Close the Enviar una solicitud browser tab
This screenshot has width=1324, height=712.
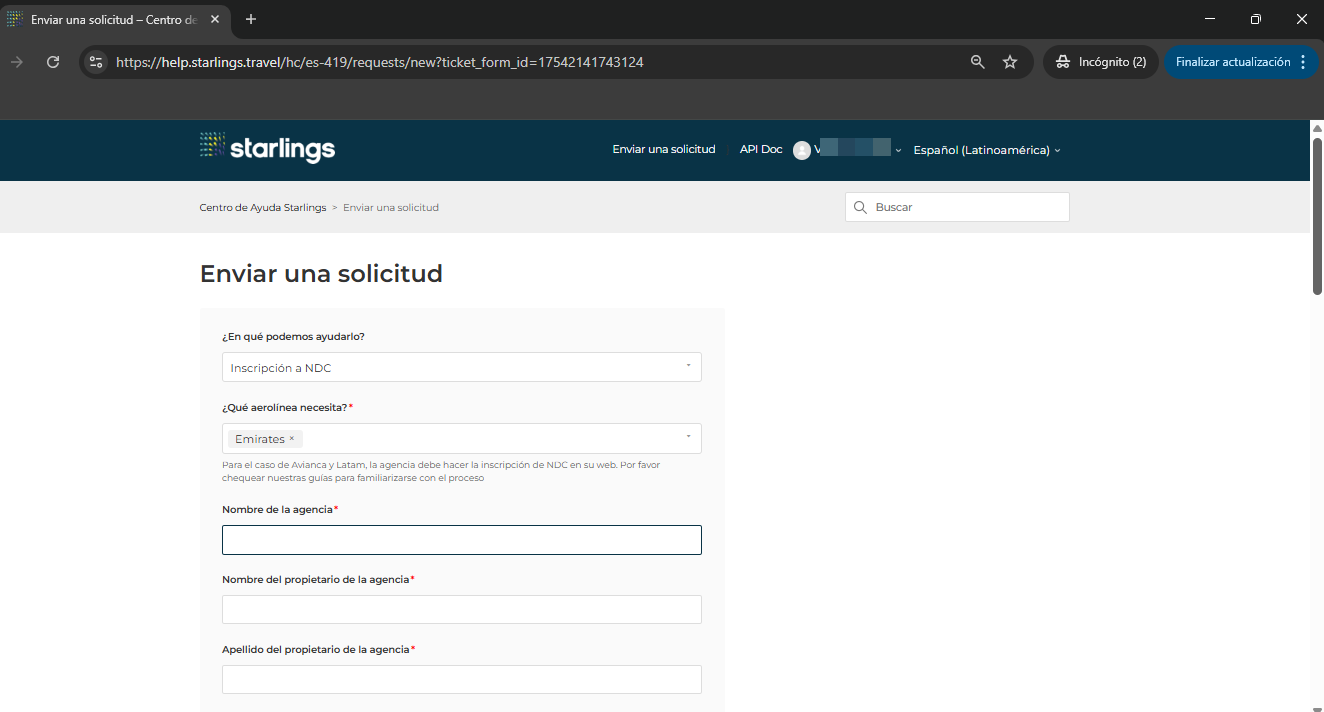click(x=215, y=19)
